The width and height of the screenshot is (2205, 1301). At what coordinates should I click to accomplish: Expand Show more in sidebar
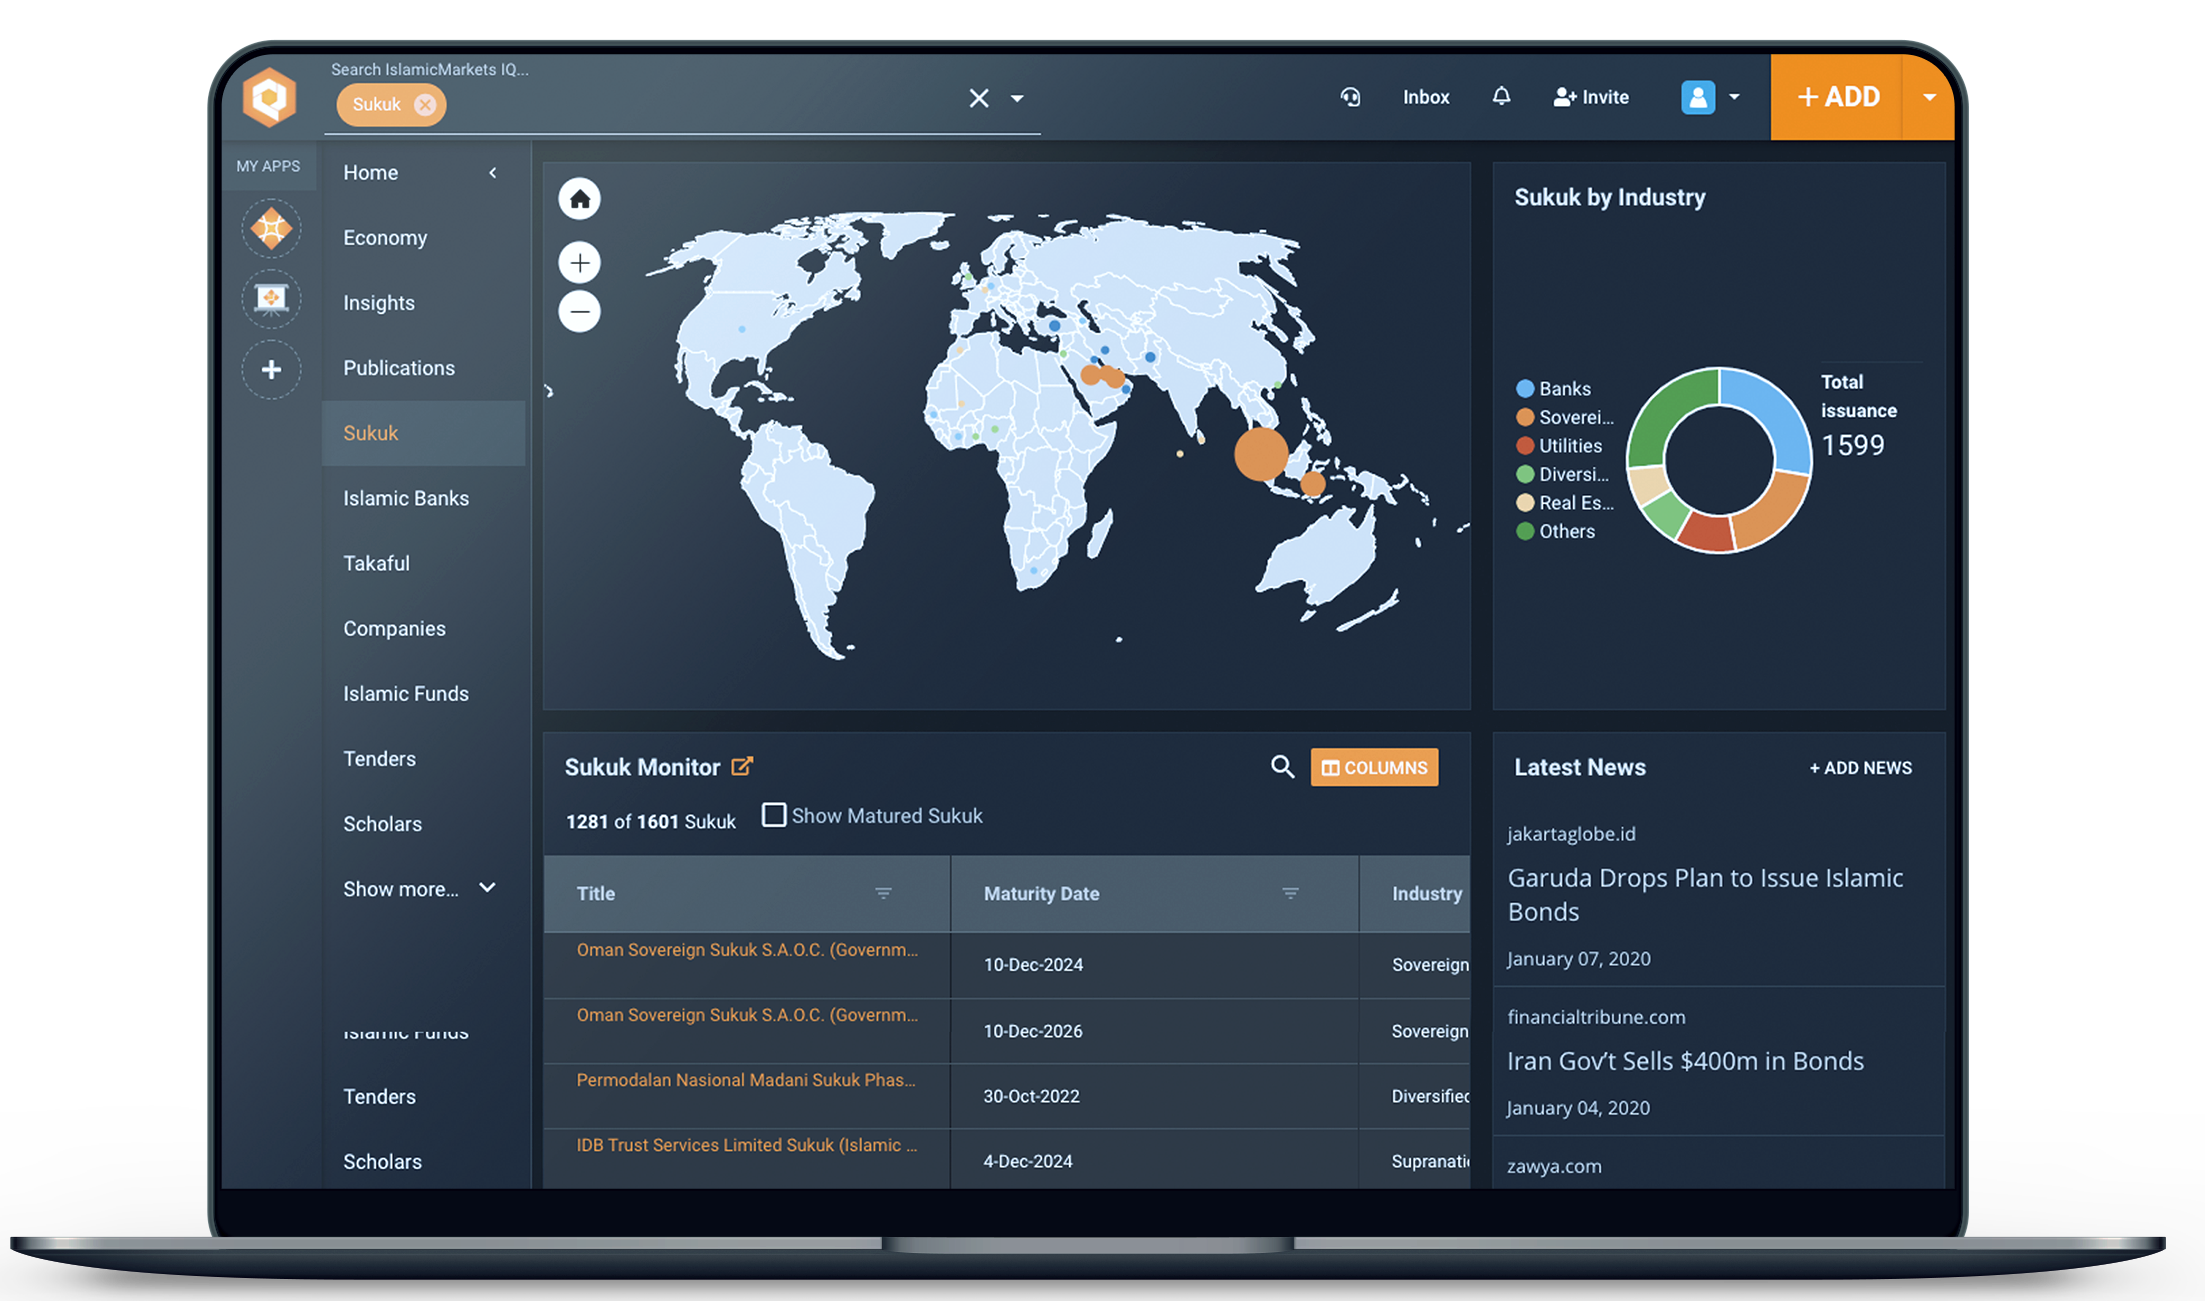pos(419,889)
